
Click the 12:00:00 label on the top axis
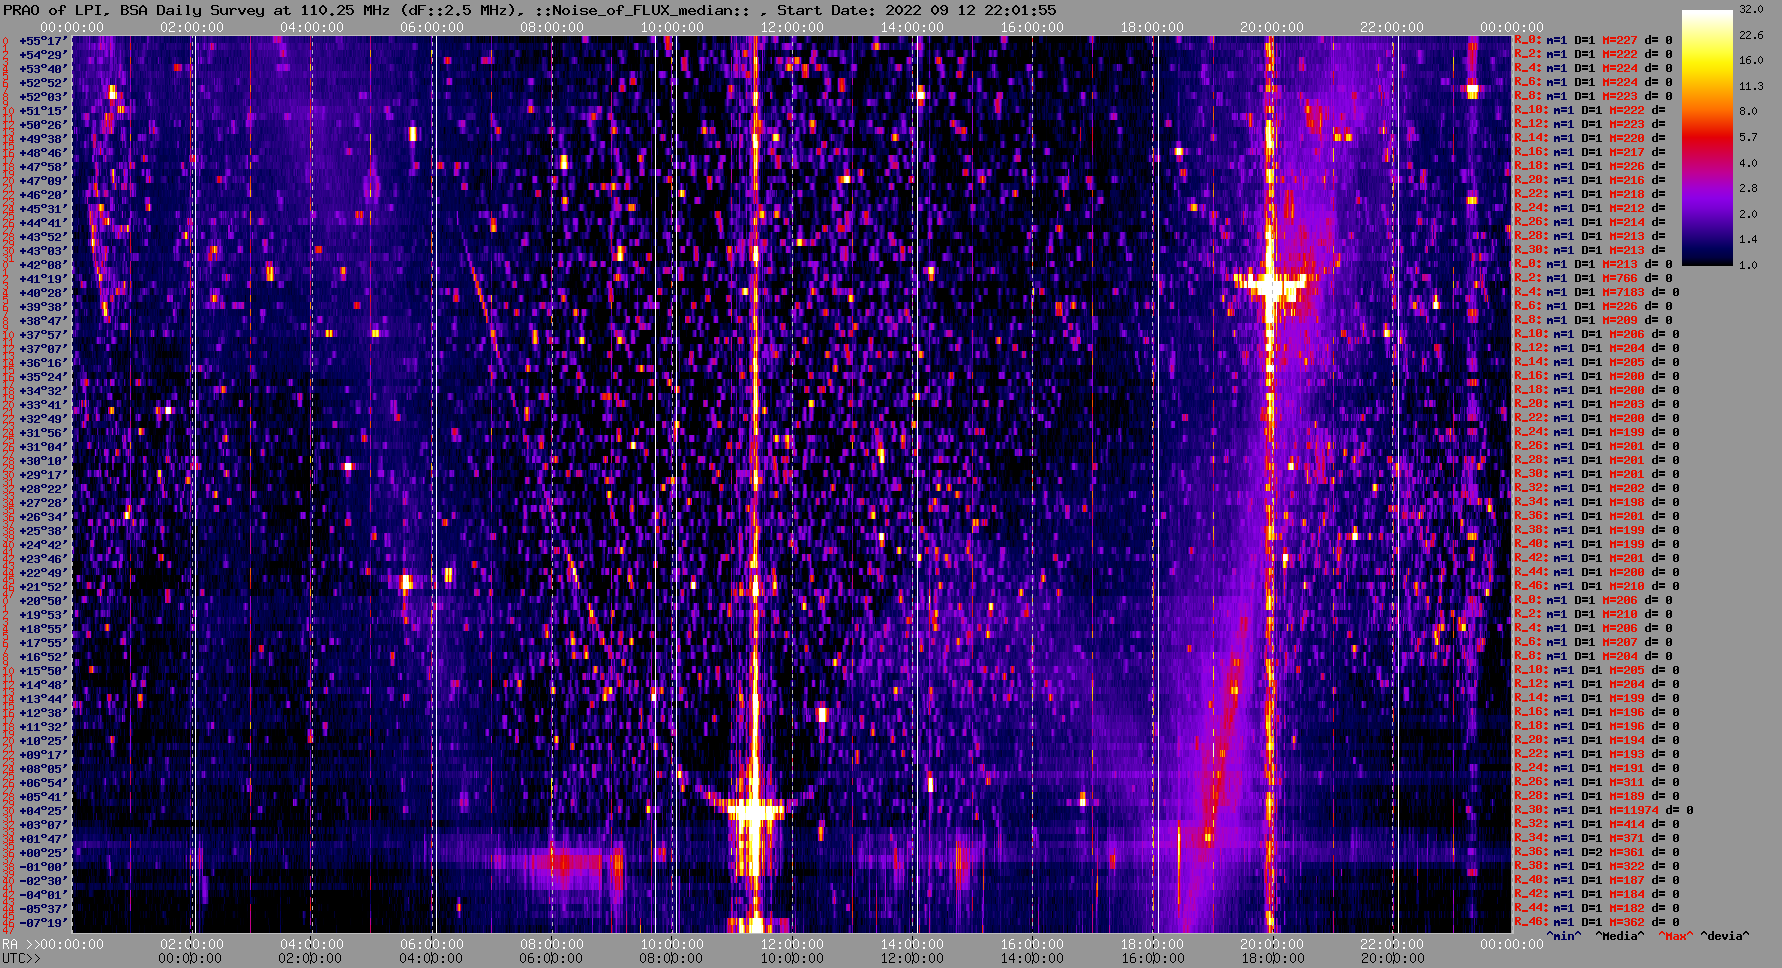792,27
